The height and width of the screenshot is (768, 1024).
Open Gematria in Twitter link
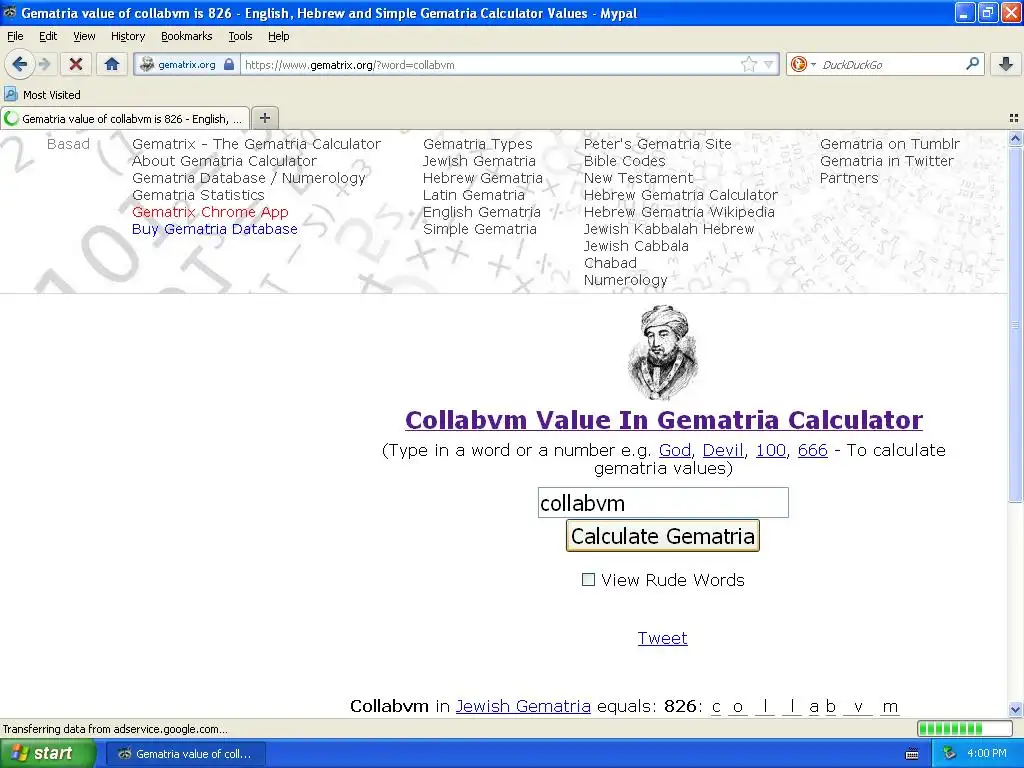(x=886, y=161)
